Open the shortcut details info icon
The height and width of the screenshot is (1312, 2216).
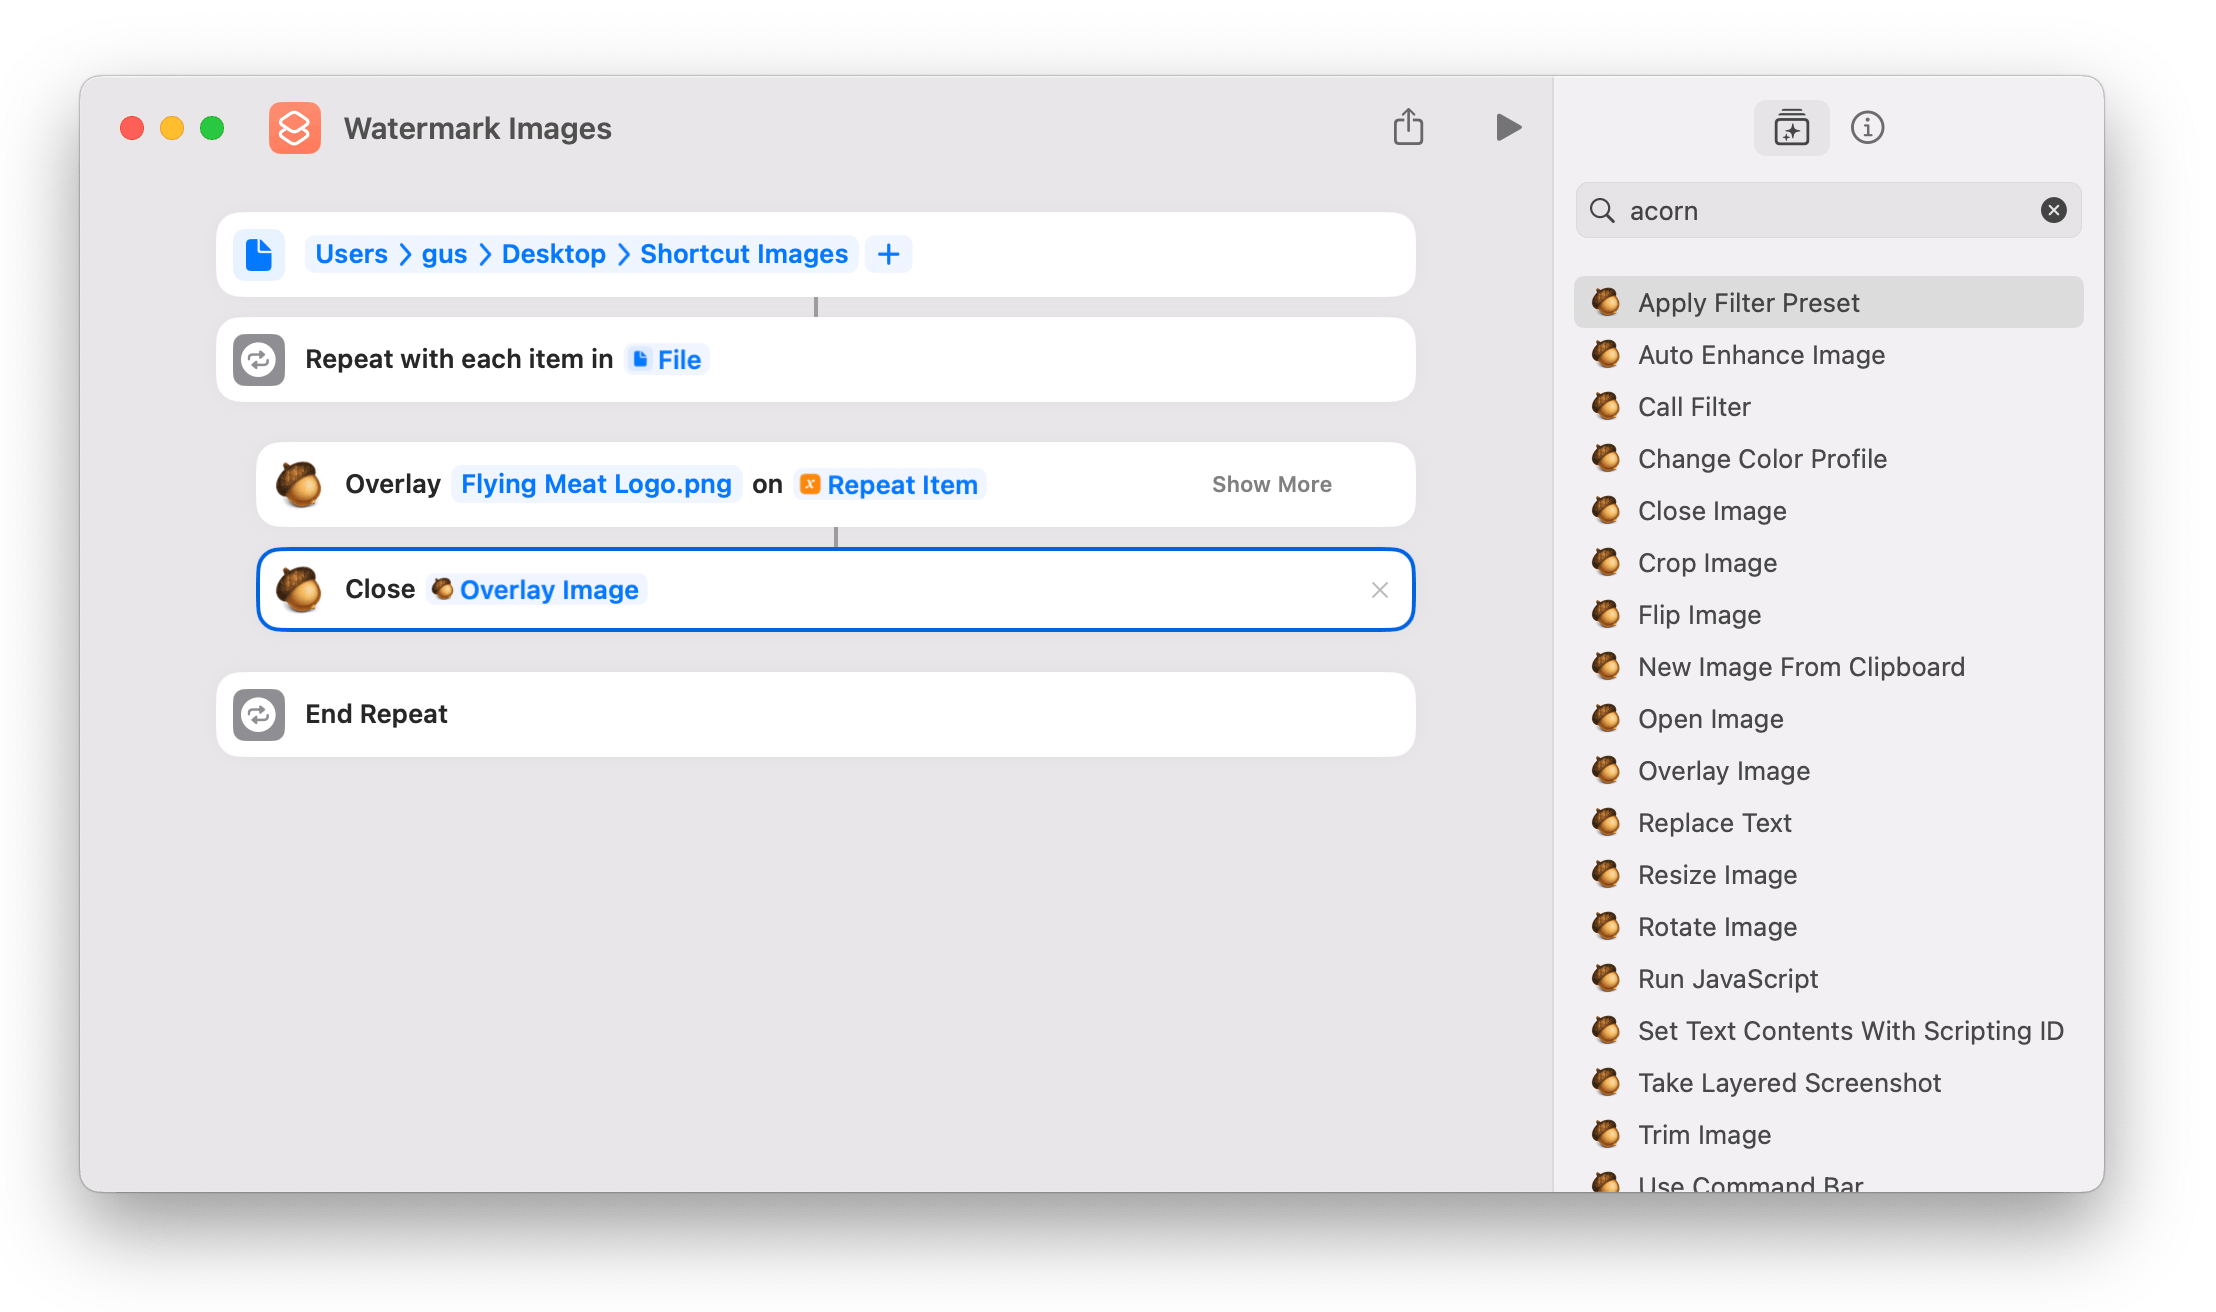click(x=1867, y=128)
